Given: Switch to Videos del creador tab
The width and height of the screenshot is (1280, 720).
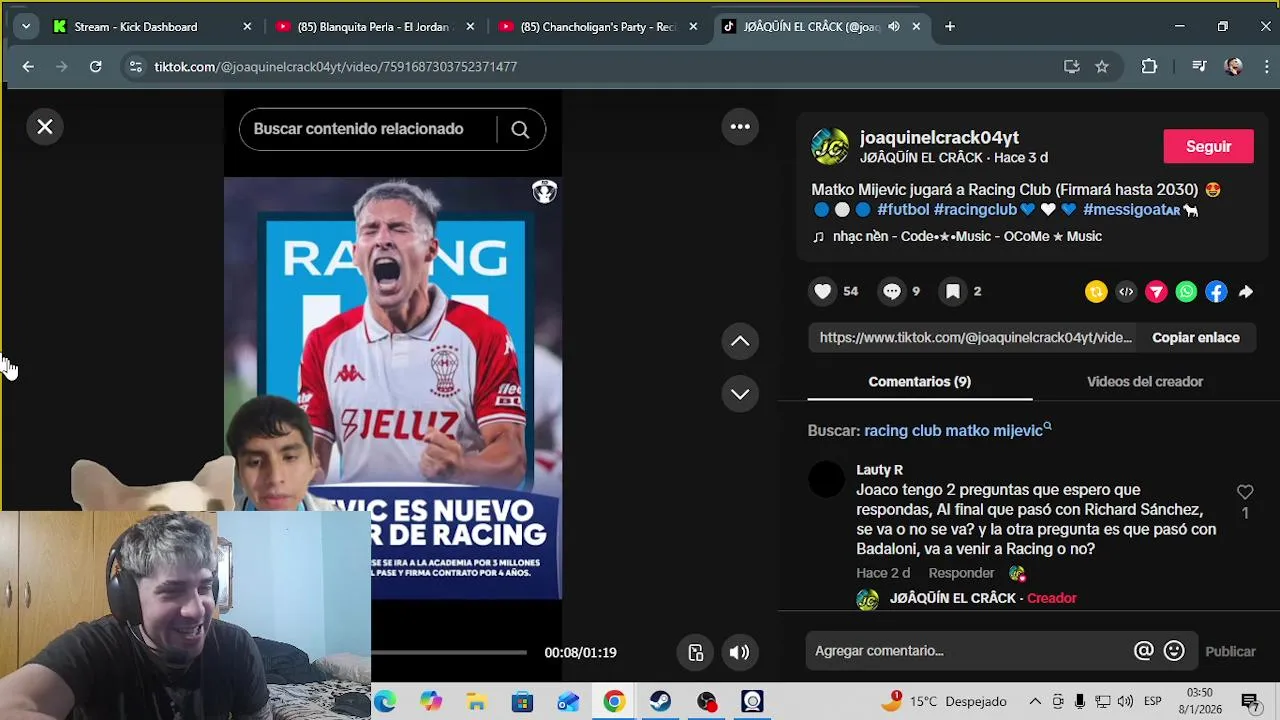Looking at the screenshot, I should click(x=1144, y=381).
